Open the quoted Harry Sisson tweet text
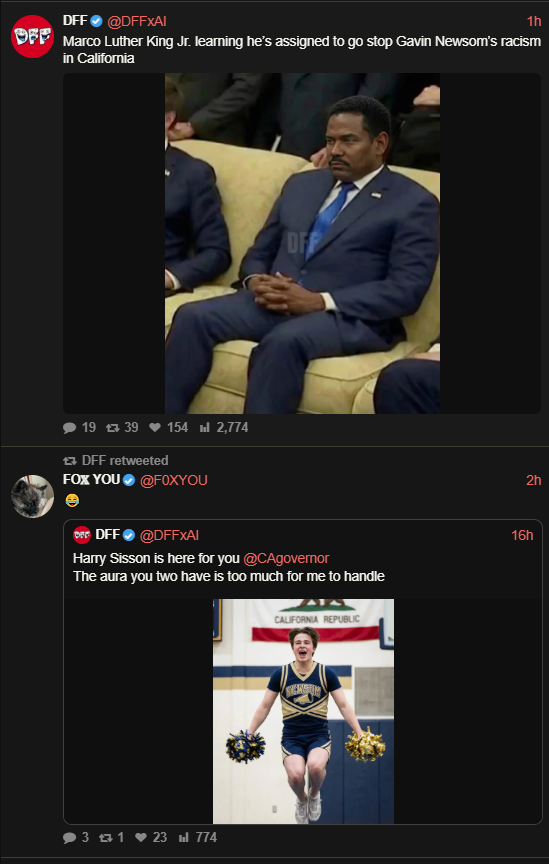The width and height of the screenshot is (549, 864). pyautogui.click(x=229, y=568)
